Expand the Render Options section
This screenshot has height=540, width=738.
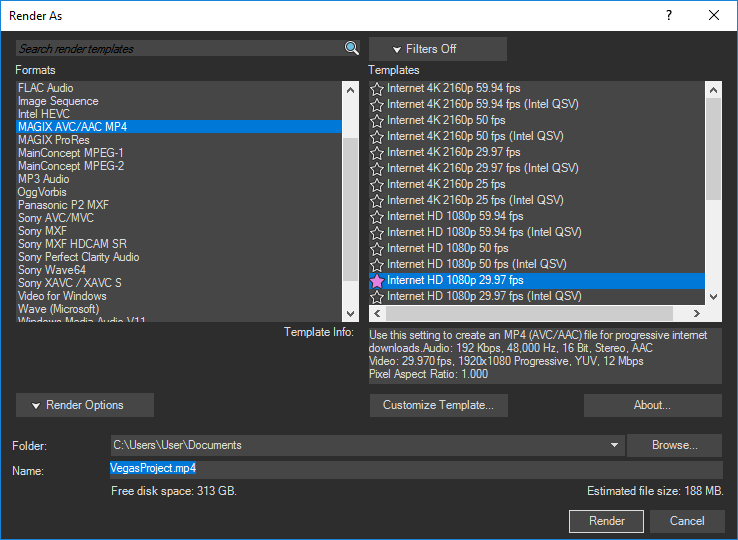click(85, 405)
